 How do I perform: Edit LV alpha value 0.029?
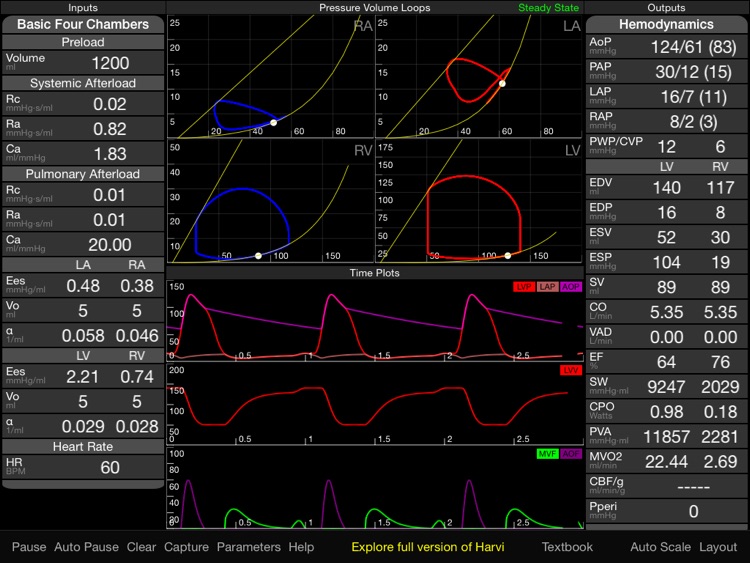(83, 426)
